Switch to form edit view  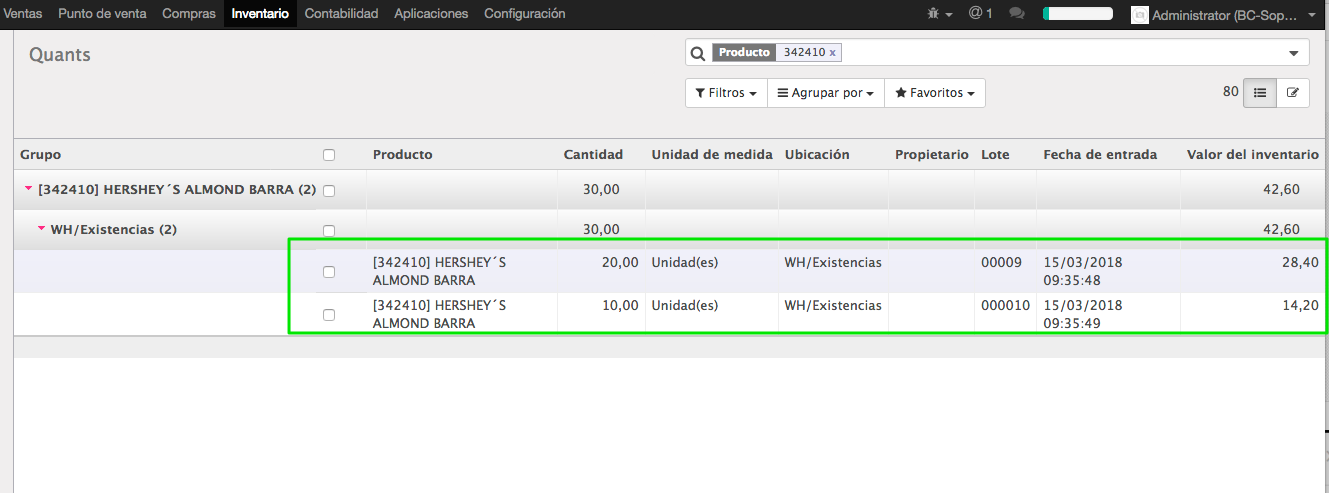(x=1292, y=93)
